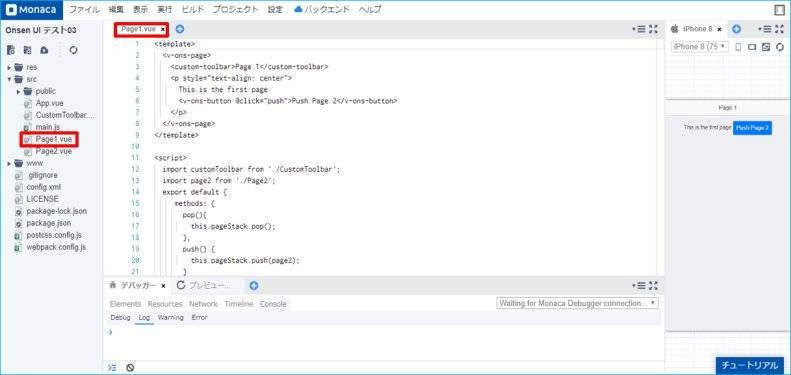Open main.js in the file tree
Image resolution: width=791 pixels, height=375 pixels.
click(47, 127)
